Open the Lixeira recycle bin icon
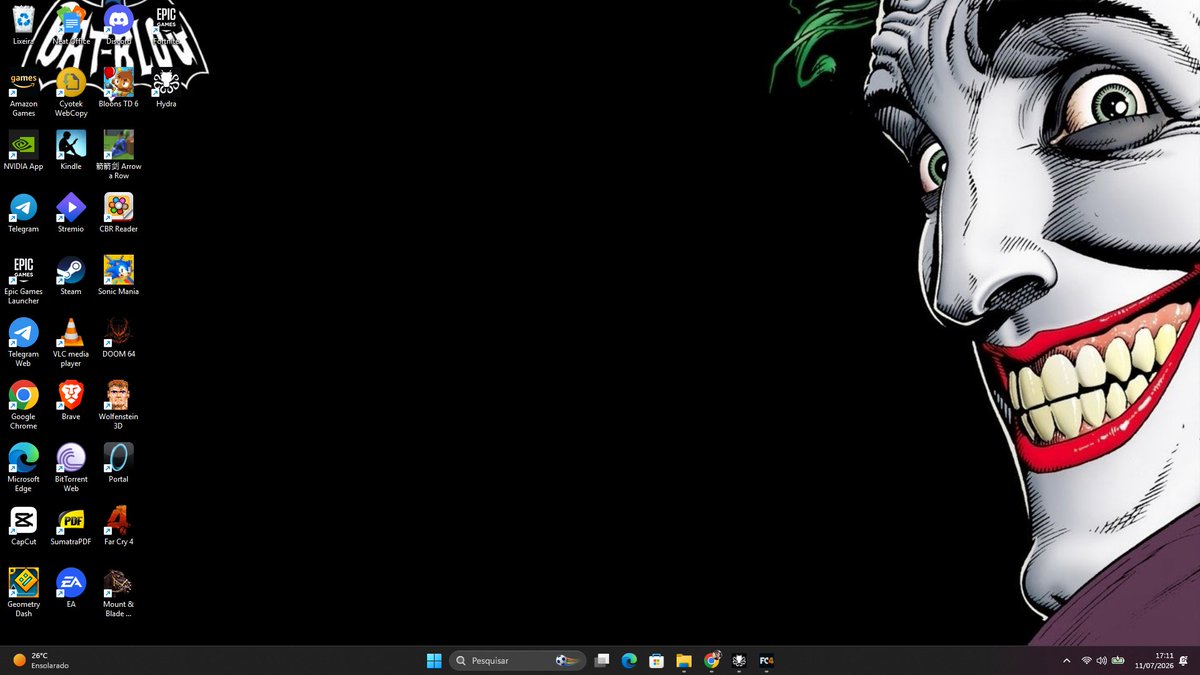This screenshot has height=675, width=1200. 23,25
